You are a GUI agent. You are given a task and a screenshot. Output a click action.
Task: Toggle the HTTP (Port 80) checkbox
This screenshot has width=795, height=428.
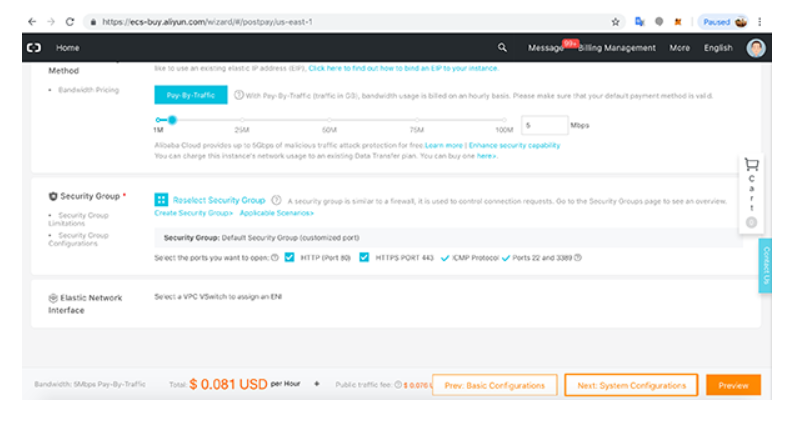[x=290, y=257]
